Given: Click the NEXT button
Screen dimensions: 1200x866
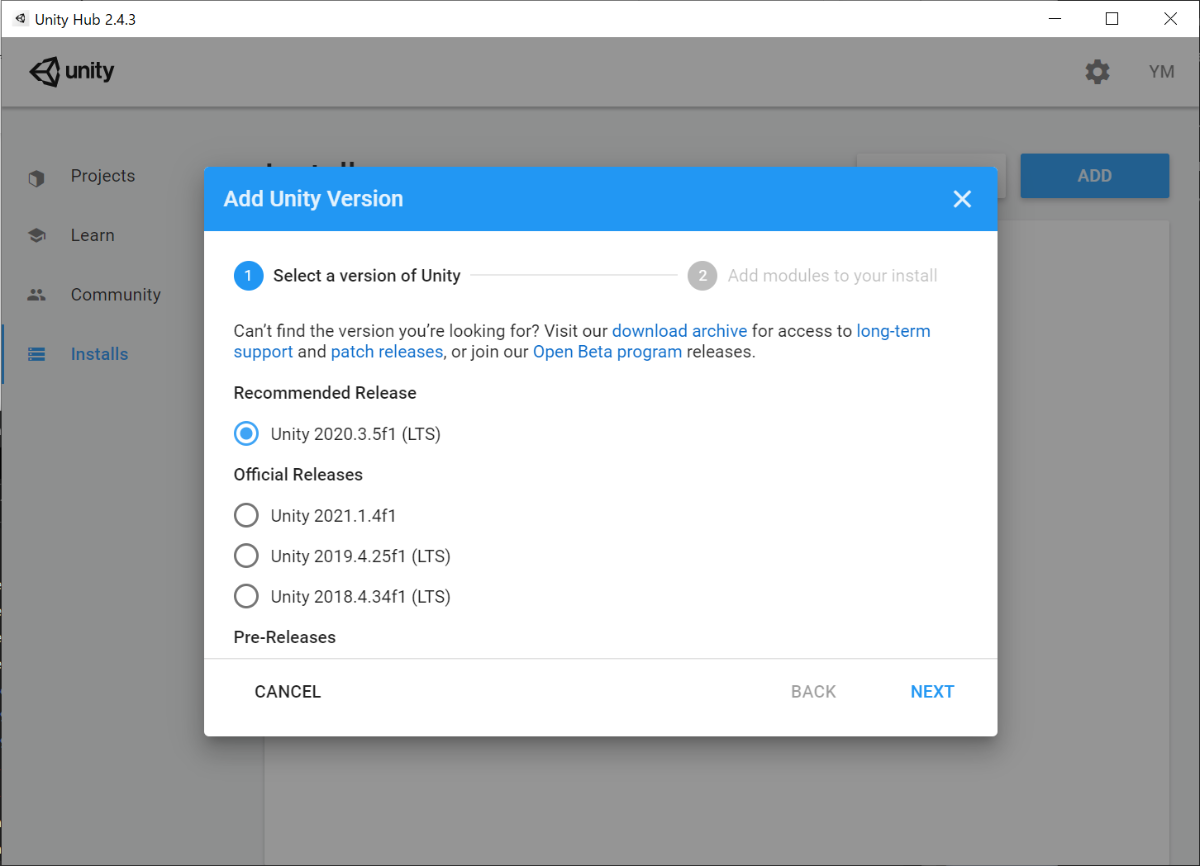Looking at the screenshot, I should tap(932, 692).
